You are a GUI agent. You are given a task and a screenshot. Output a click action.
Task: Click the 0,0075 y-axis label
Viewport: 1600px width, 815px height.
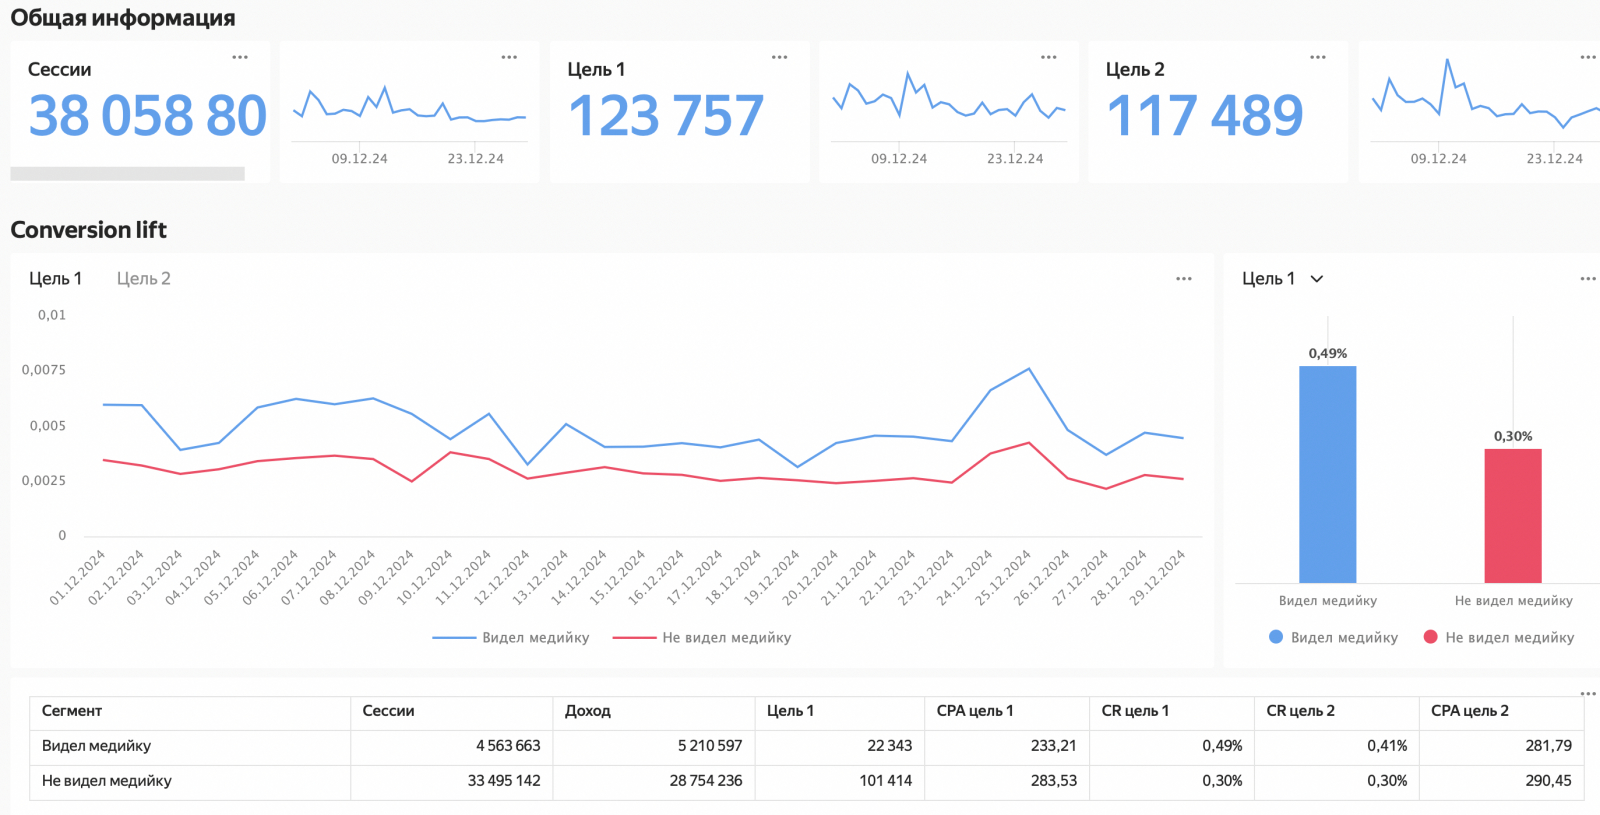tap(44, 370)
